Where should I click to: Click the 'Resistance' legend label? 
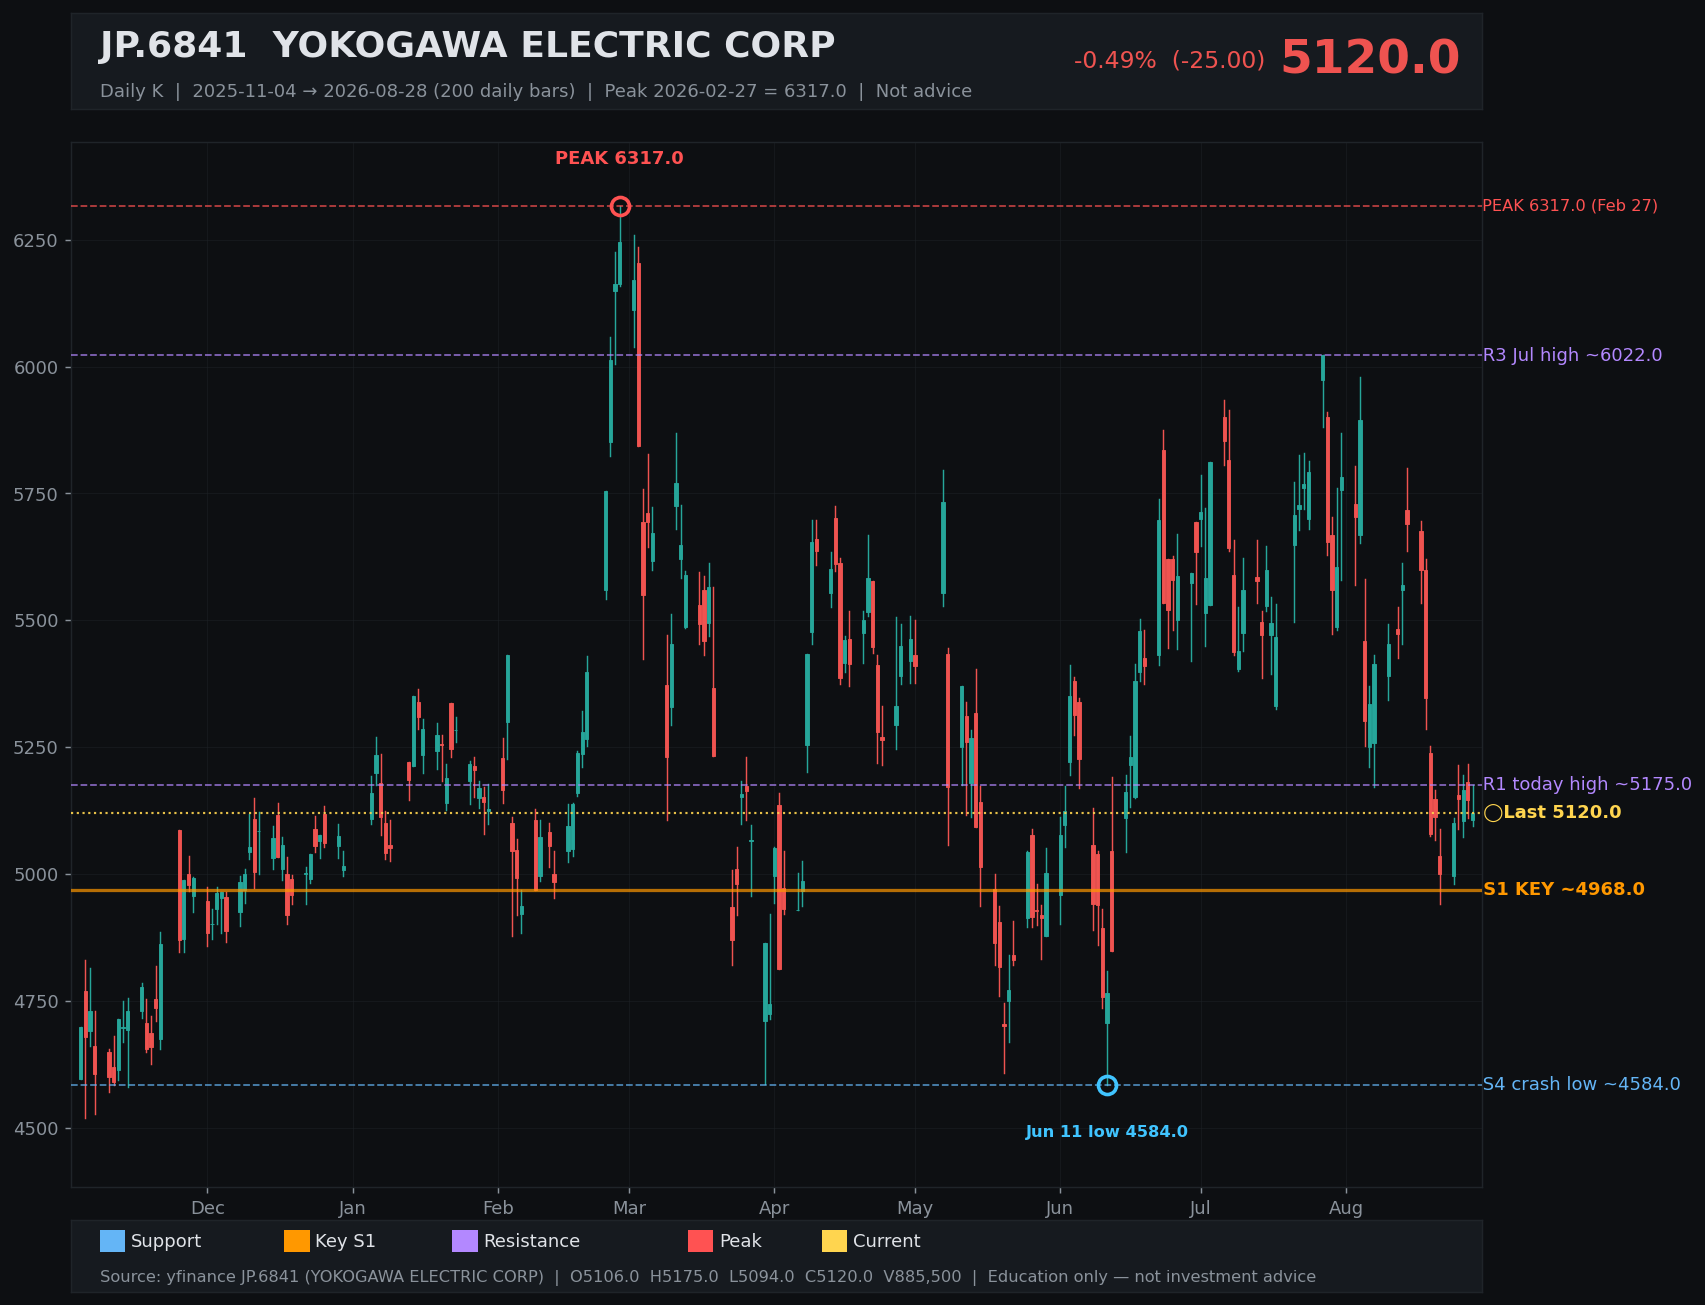coord(532,1241)
